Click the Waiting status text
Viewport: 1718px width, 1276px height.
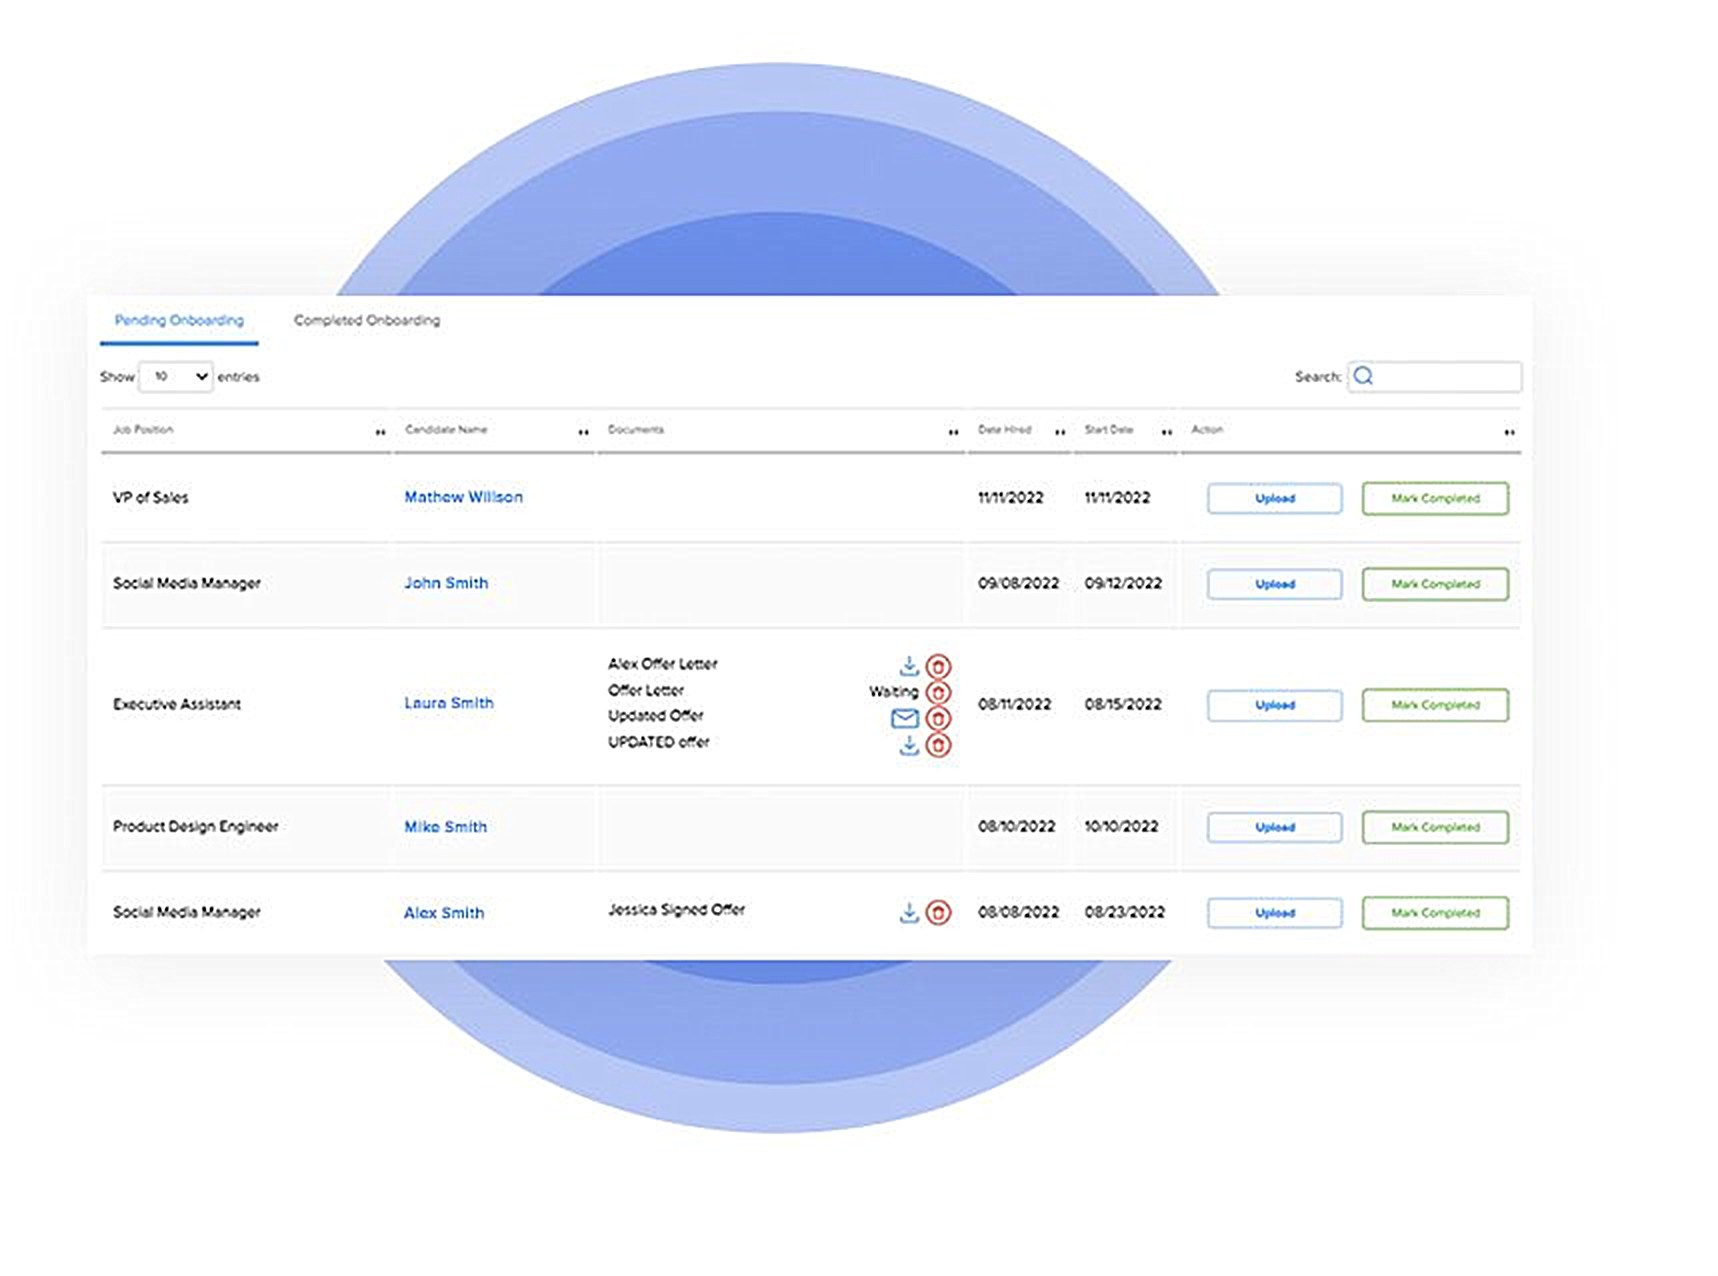click(x=893, y=692)
